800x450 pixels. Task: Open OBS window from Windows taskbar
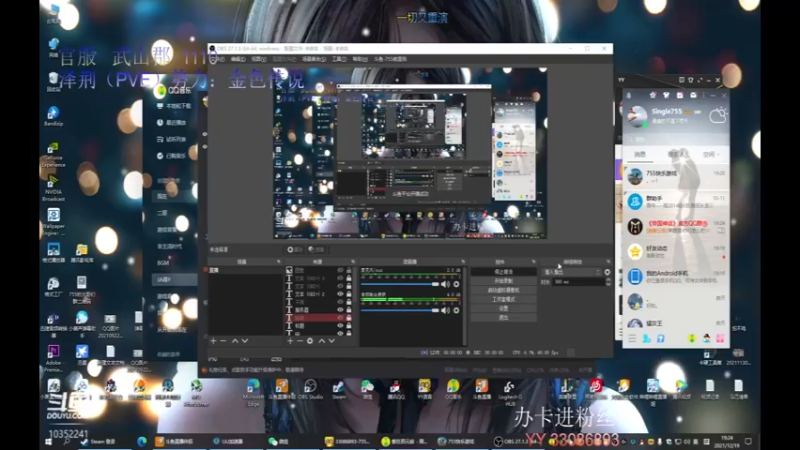(x=516, y=441)
